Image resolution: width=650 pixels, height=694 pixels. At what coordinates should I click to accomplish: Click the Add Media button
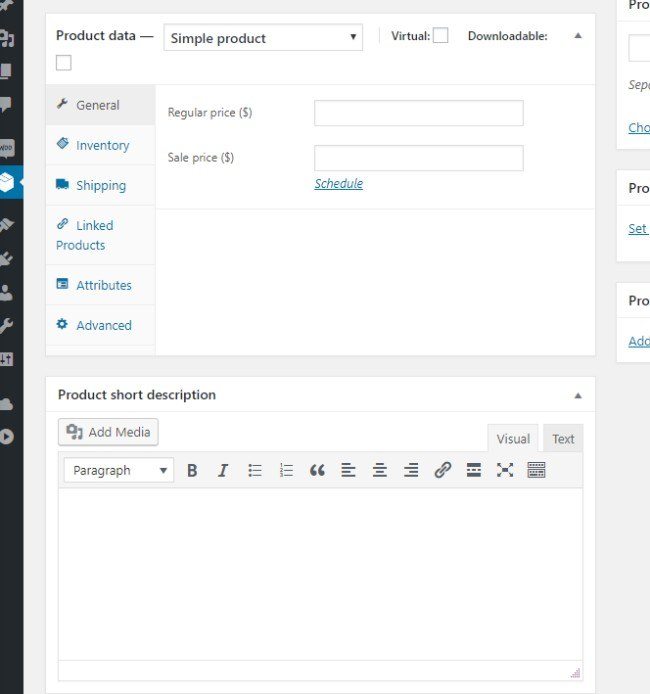tap(108, 432)
